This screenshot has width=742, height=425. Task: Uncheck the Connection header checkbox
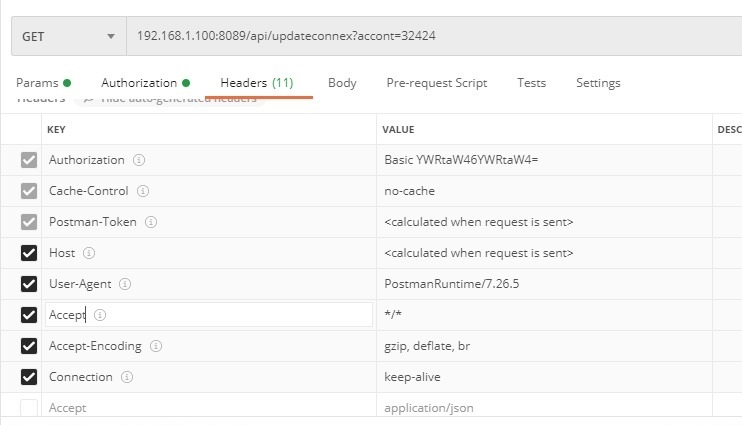point(29,377)
